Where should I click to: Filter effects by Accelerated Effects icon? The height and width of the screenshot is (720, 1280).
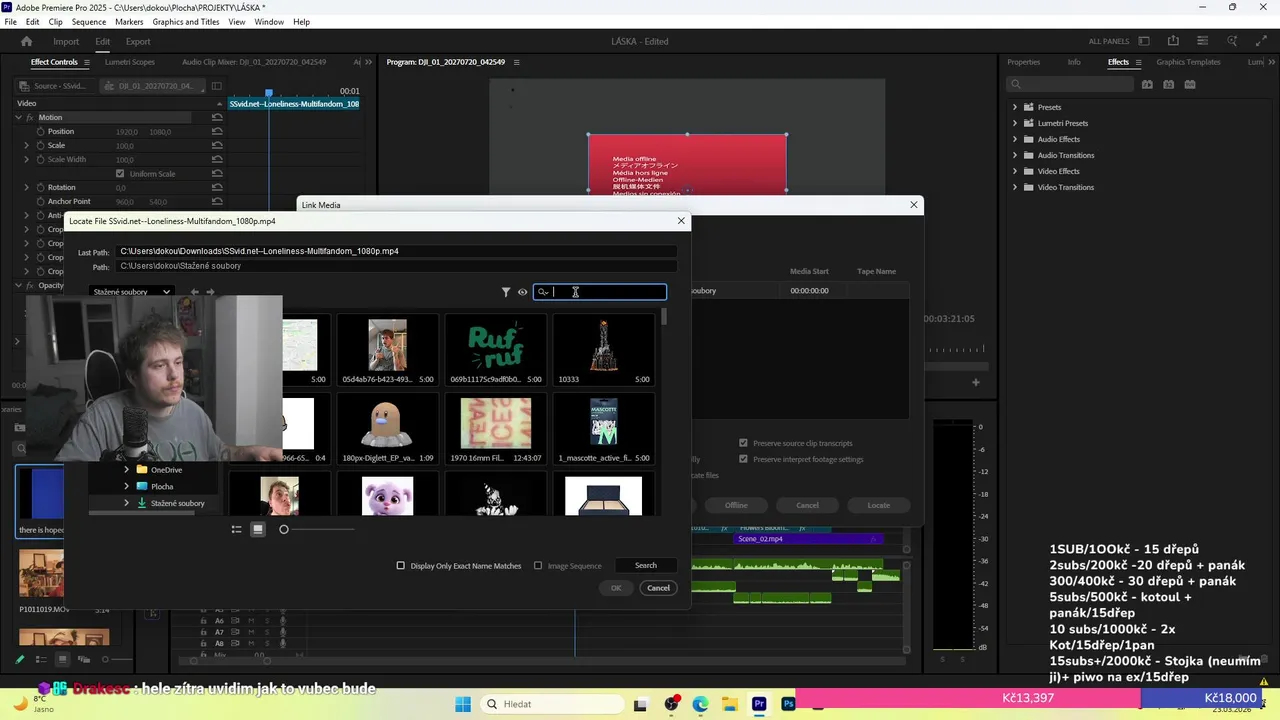1149,85
